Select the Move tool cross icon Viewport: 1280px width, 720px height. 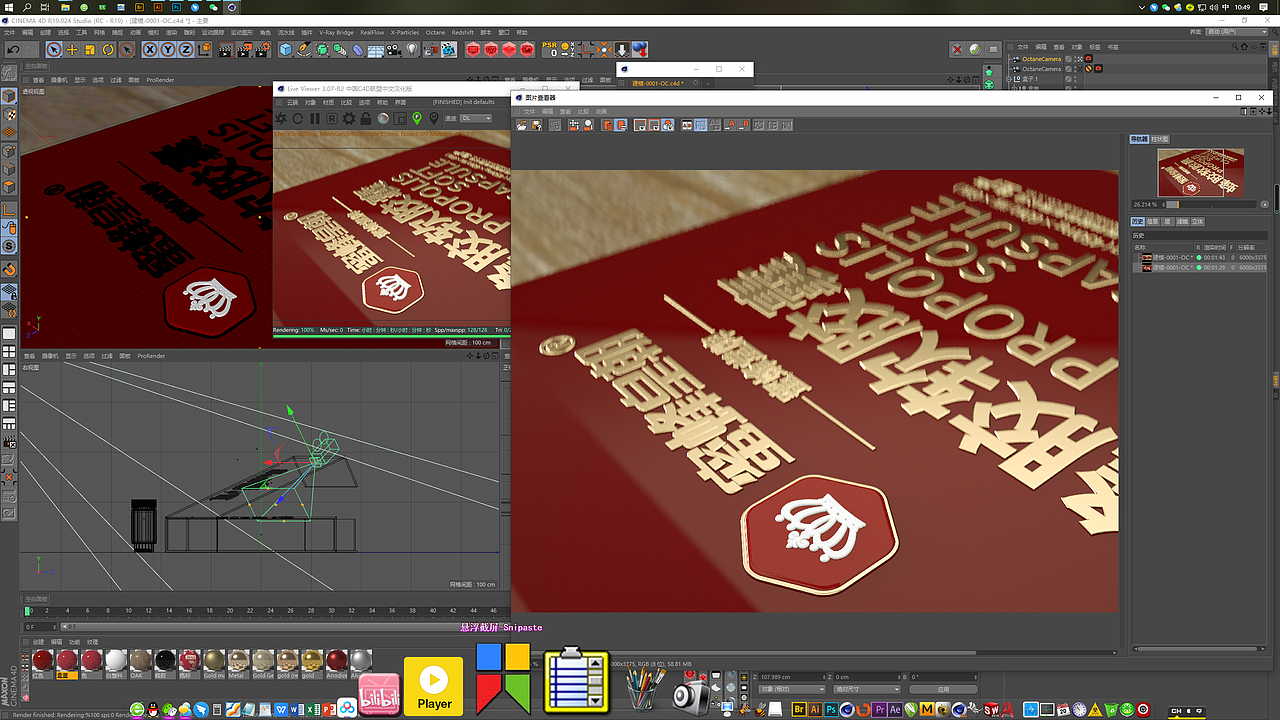[x=72, y=49]
